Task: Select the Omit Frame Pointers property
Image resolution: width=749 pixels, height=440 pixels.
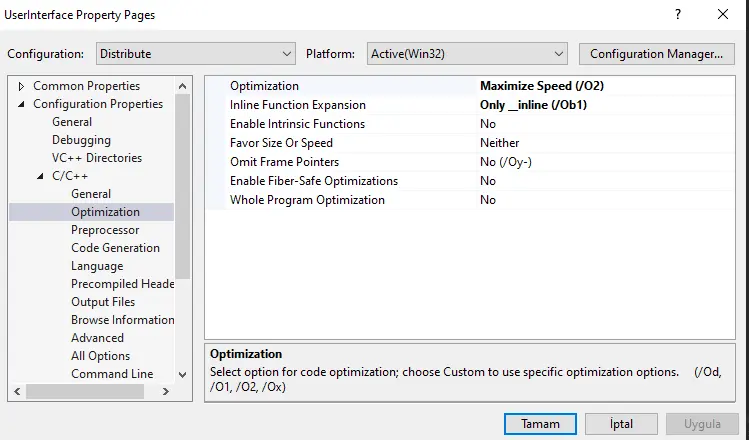Action: coord(284,162)
